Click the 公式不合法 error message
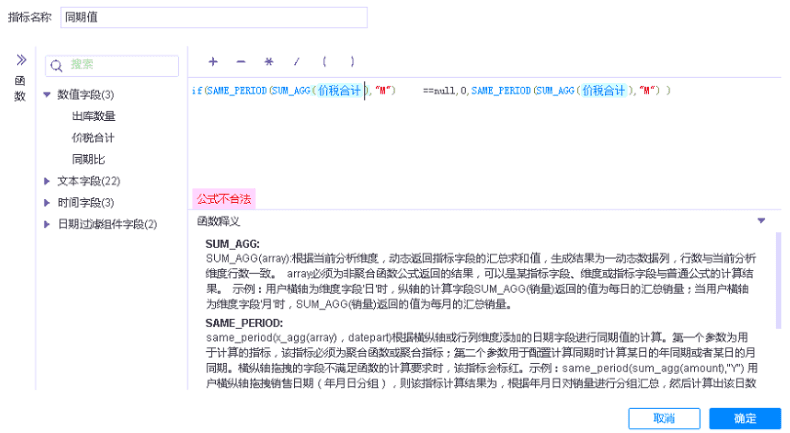This screenshot has width=790, height=433. tap(224, 199)
